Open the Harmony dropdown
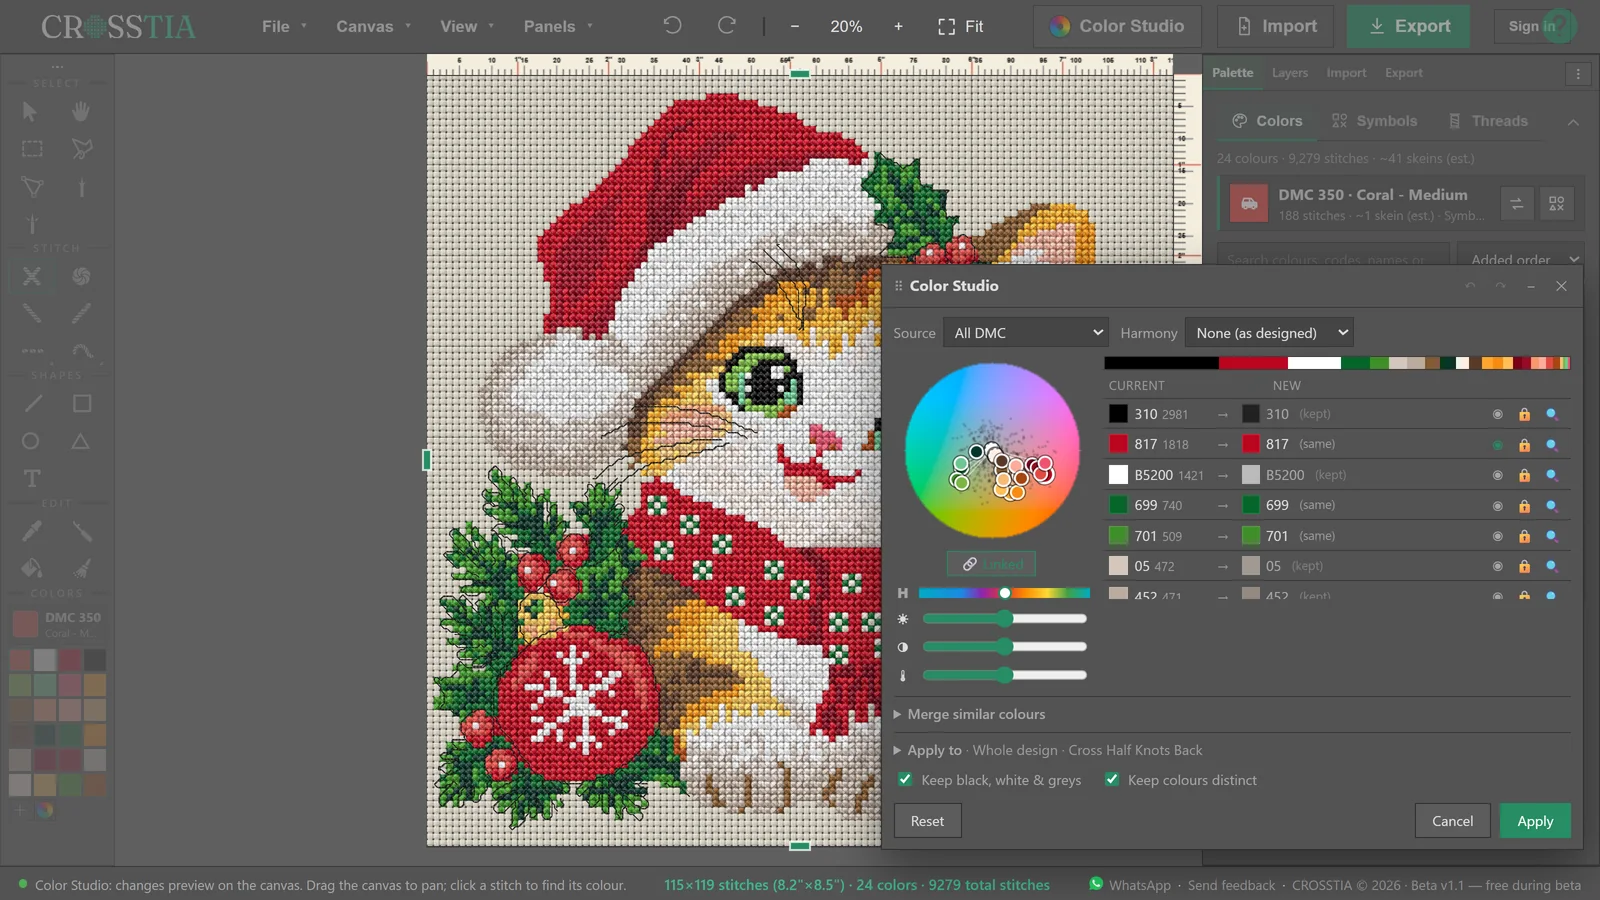 [x=1270, y=333]
